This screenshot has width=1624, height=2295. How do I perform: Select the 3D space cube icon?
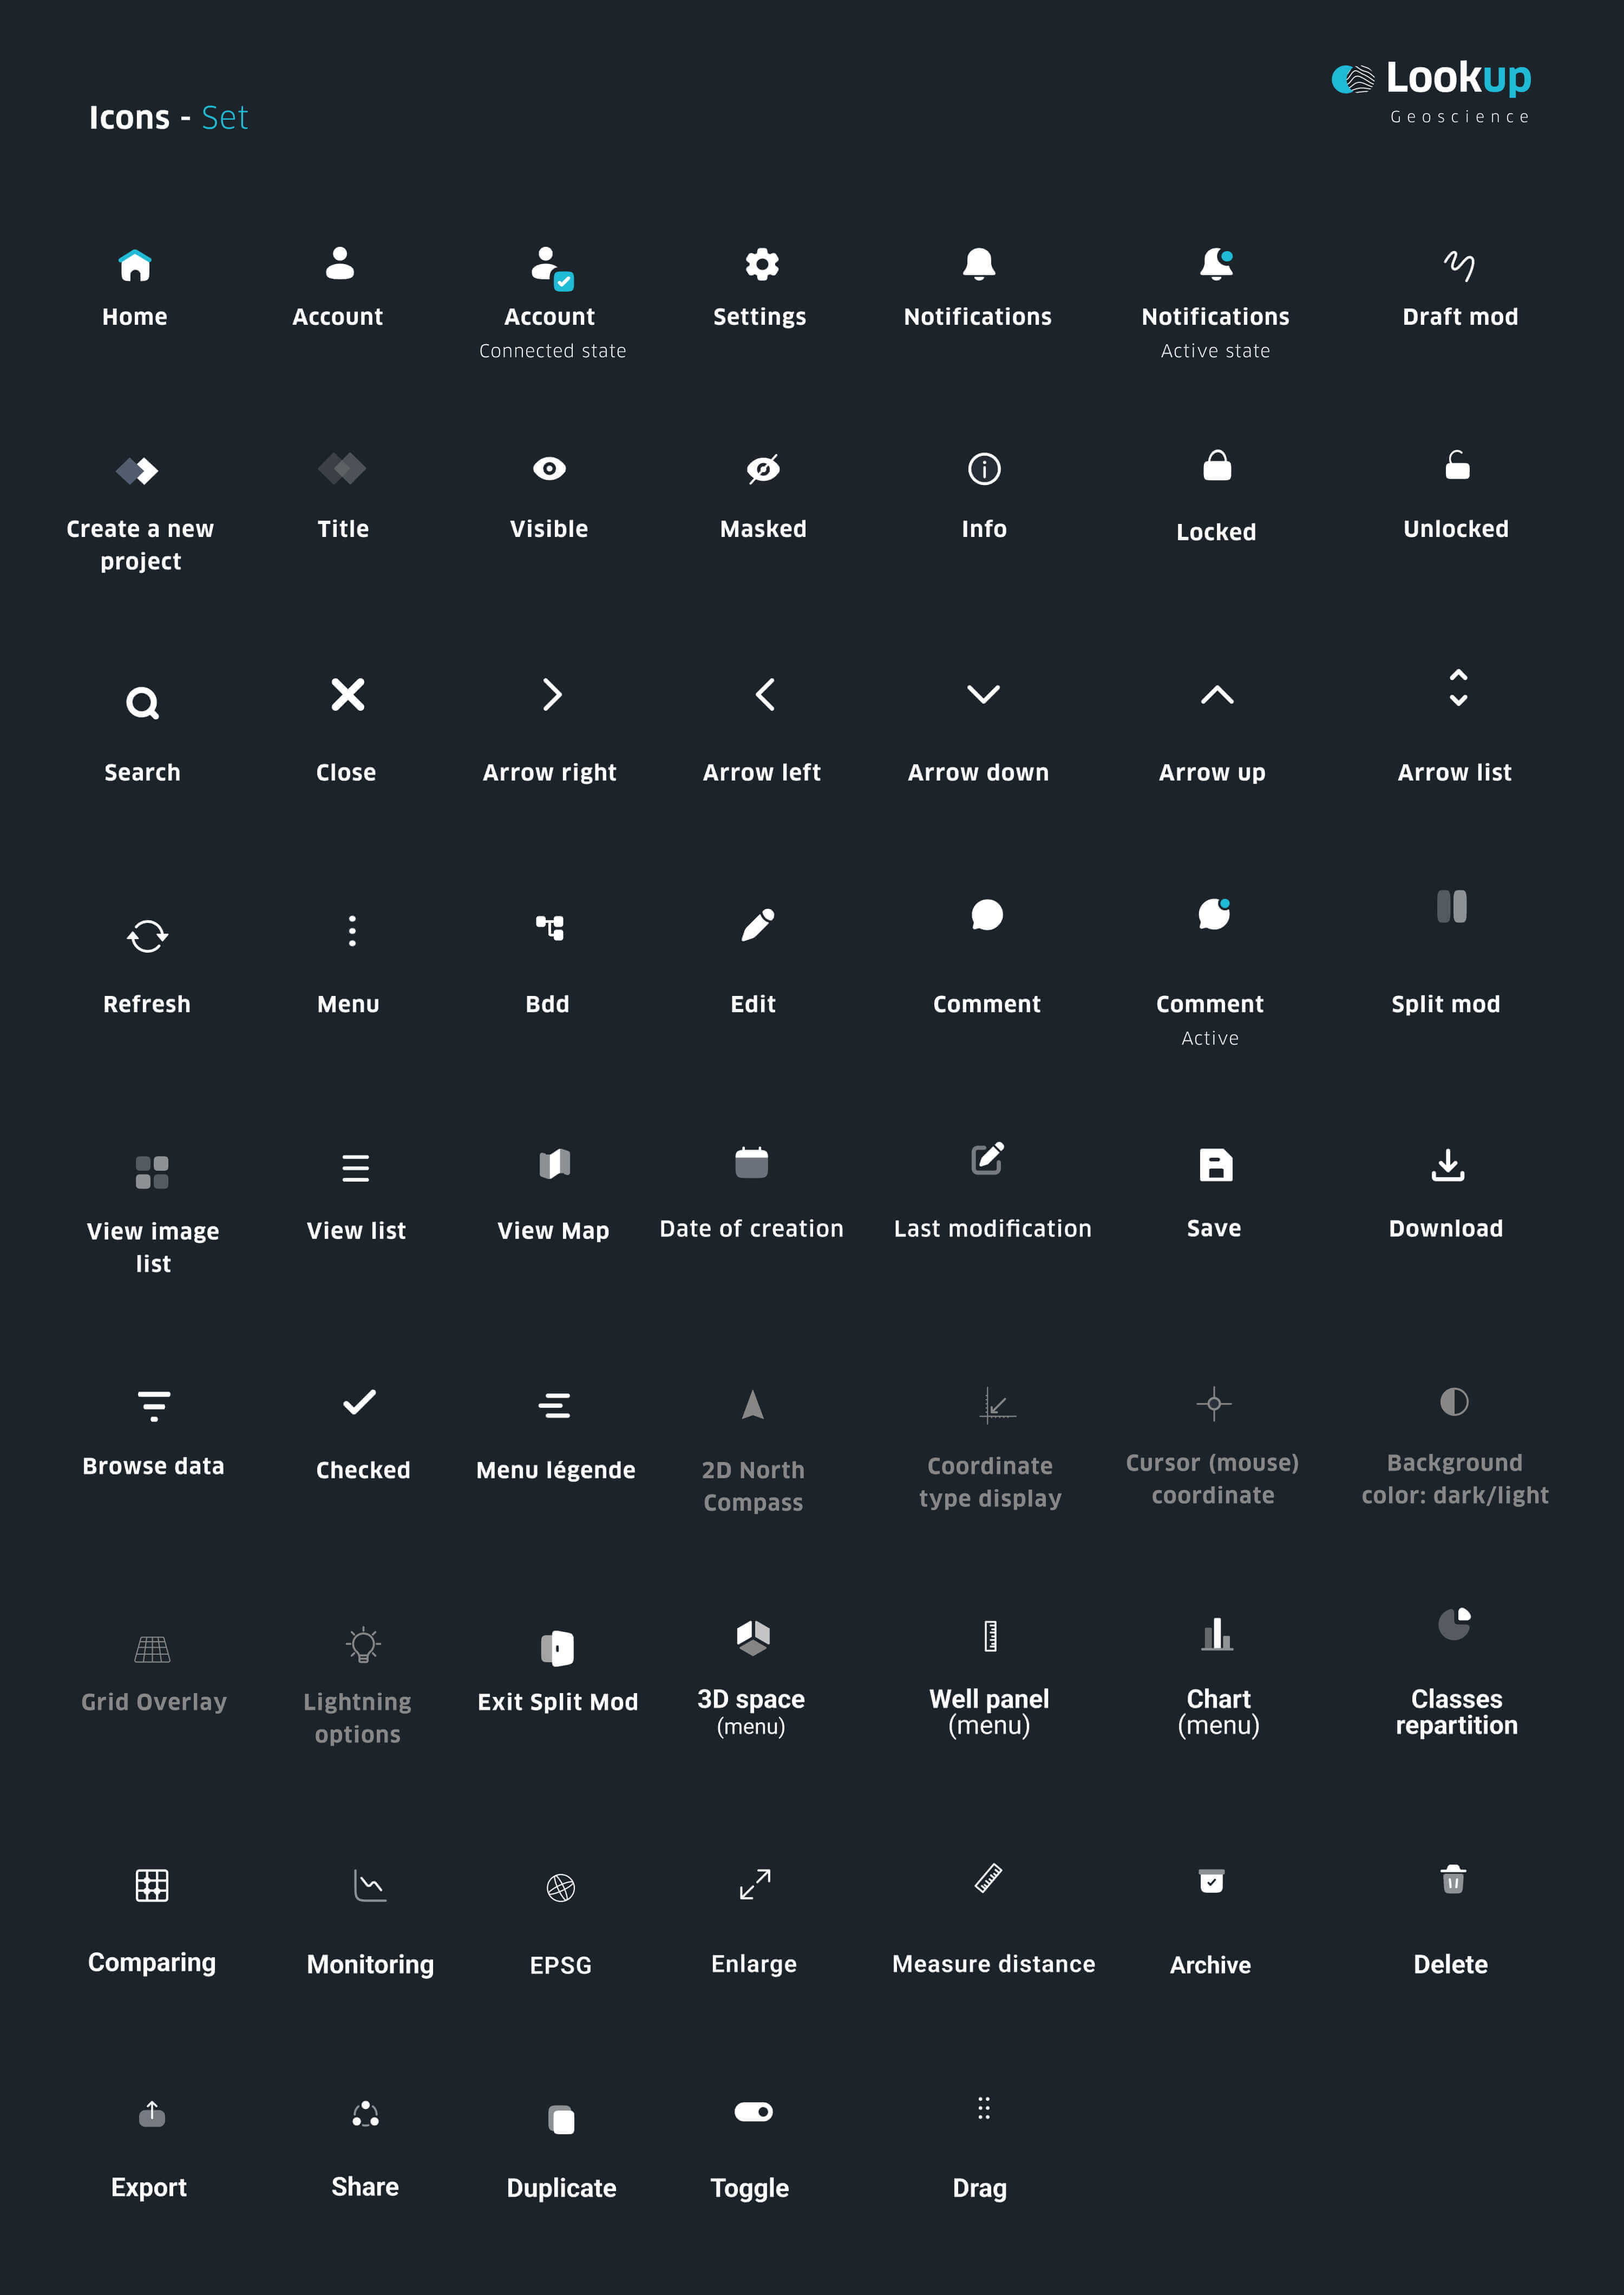pos(753,1638)
